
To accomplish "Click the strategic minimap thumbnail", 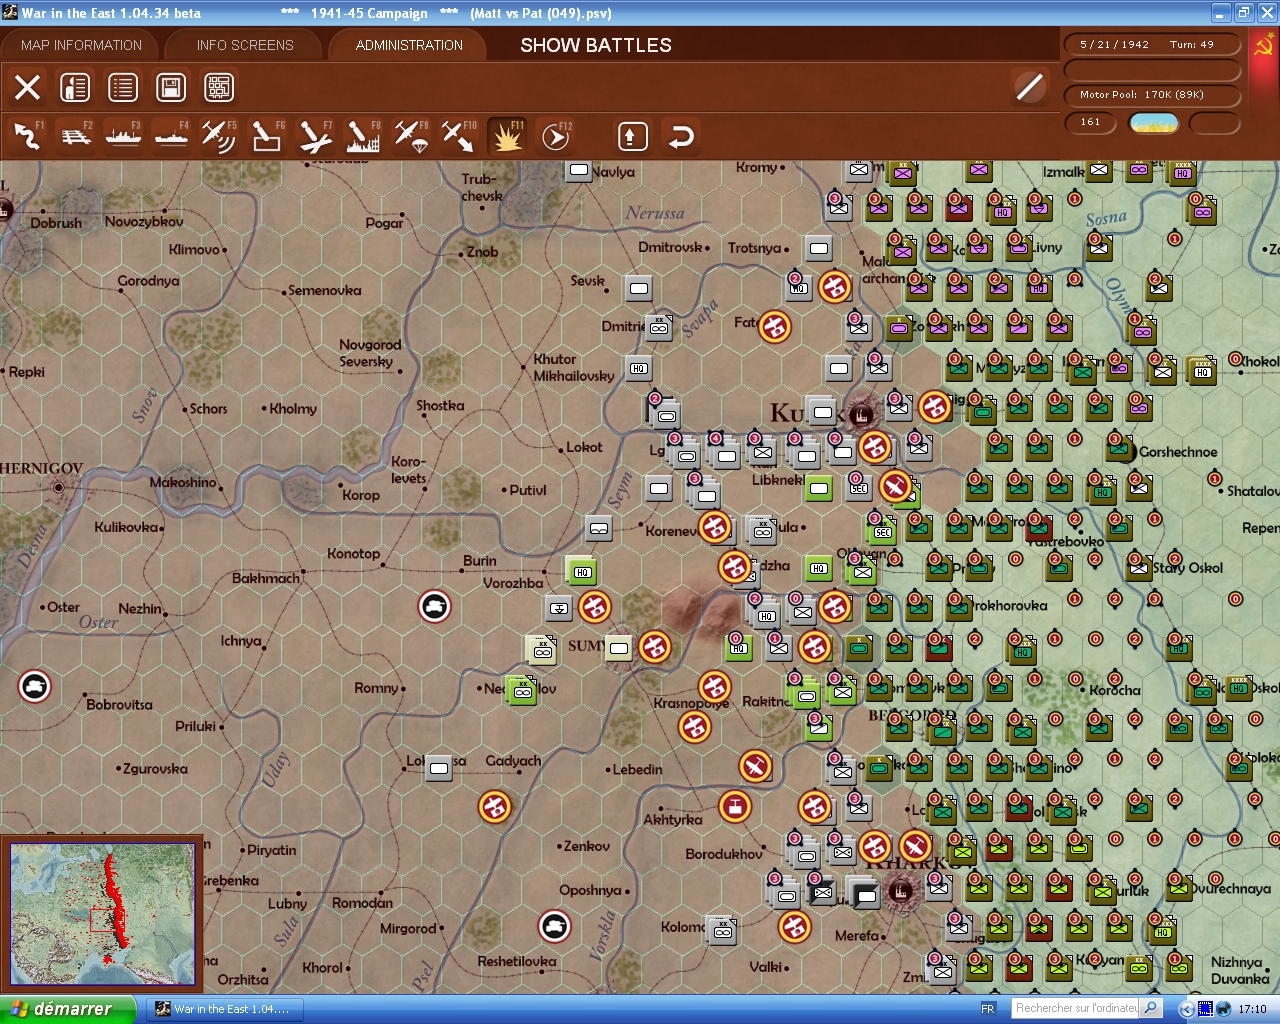I will [x=102, y=914].
